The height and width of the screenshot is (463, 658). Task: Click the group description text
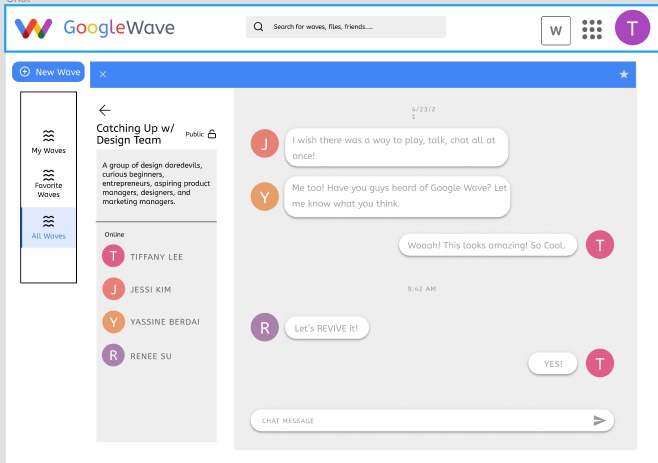156,183
